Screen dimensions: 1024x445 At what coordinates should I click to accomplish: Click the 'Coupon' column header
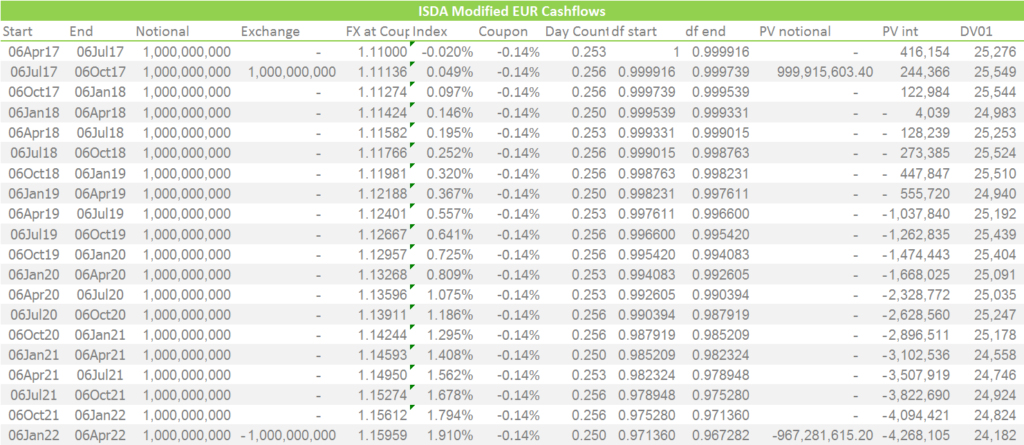tap(503, 31)
